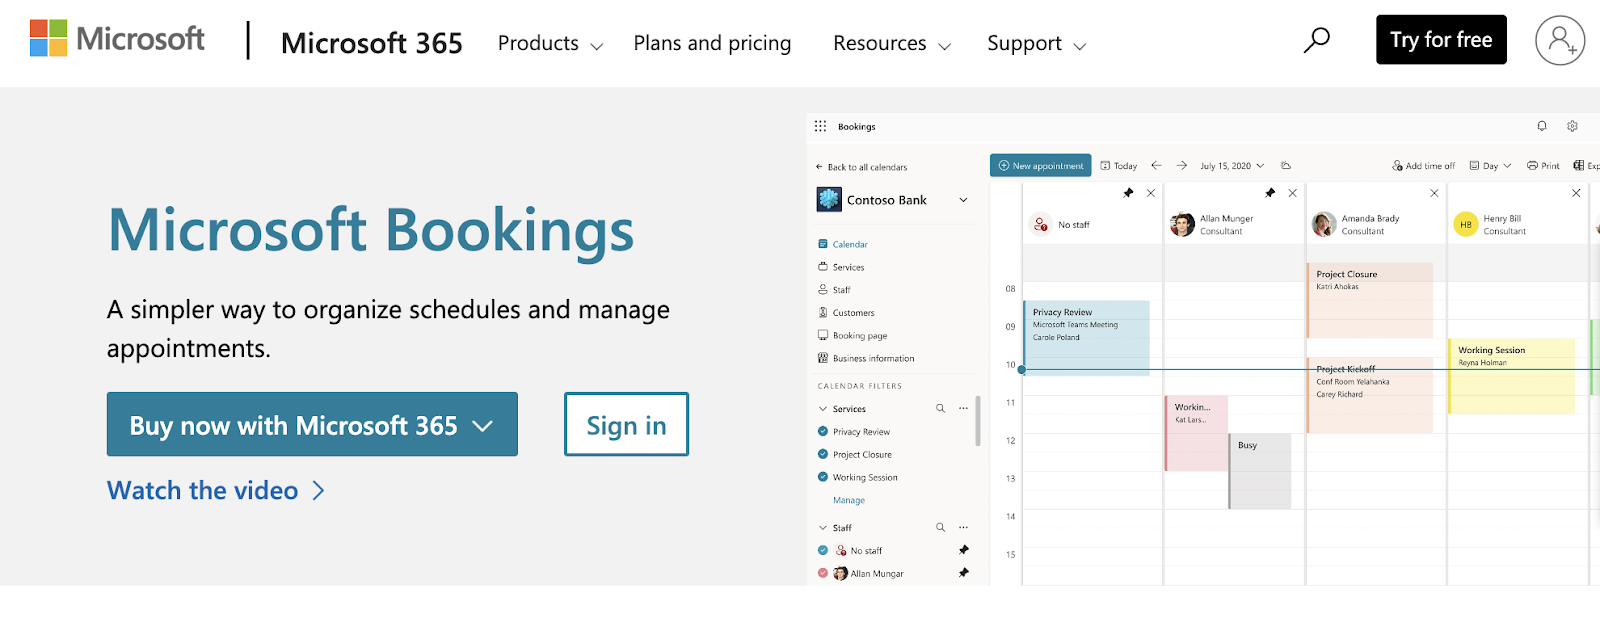Unpin the No staff column
Image resolution: width=1600 pixels, height=635 pixels.
[x=1128, y=193]
